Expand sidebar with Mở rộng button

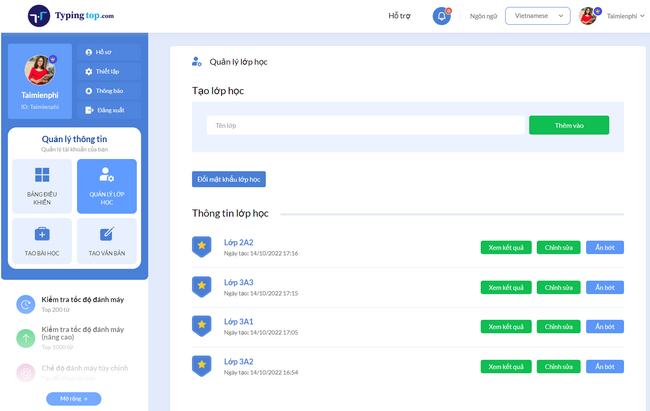(x=73, y=399)
